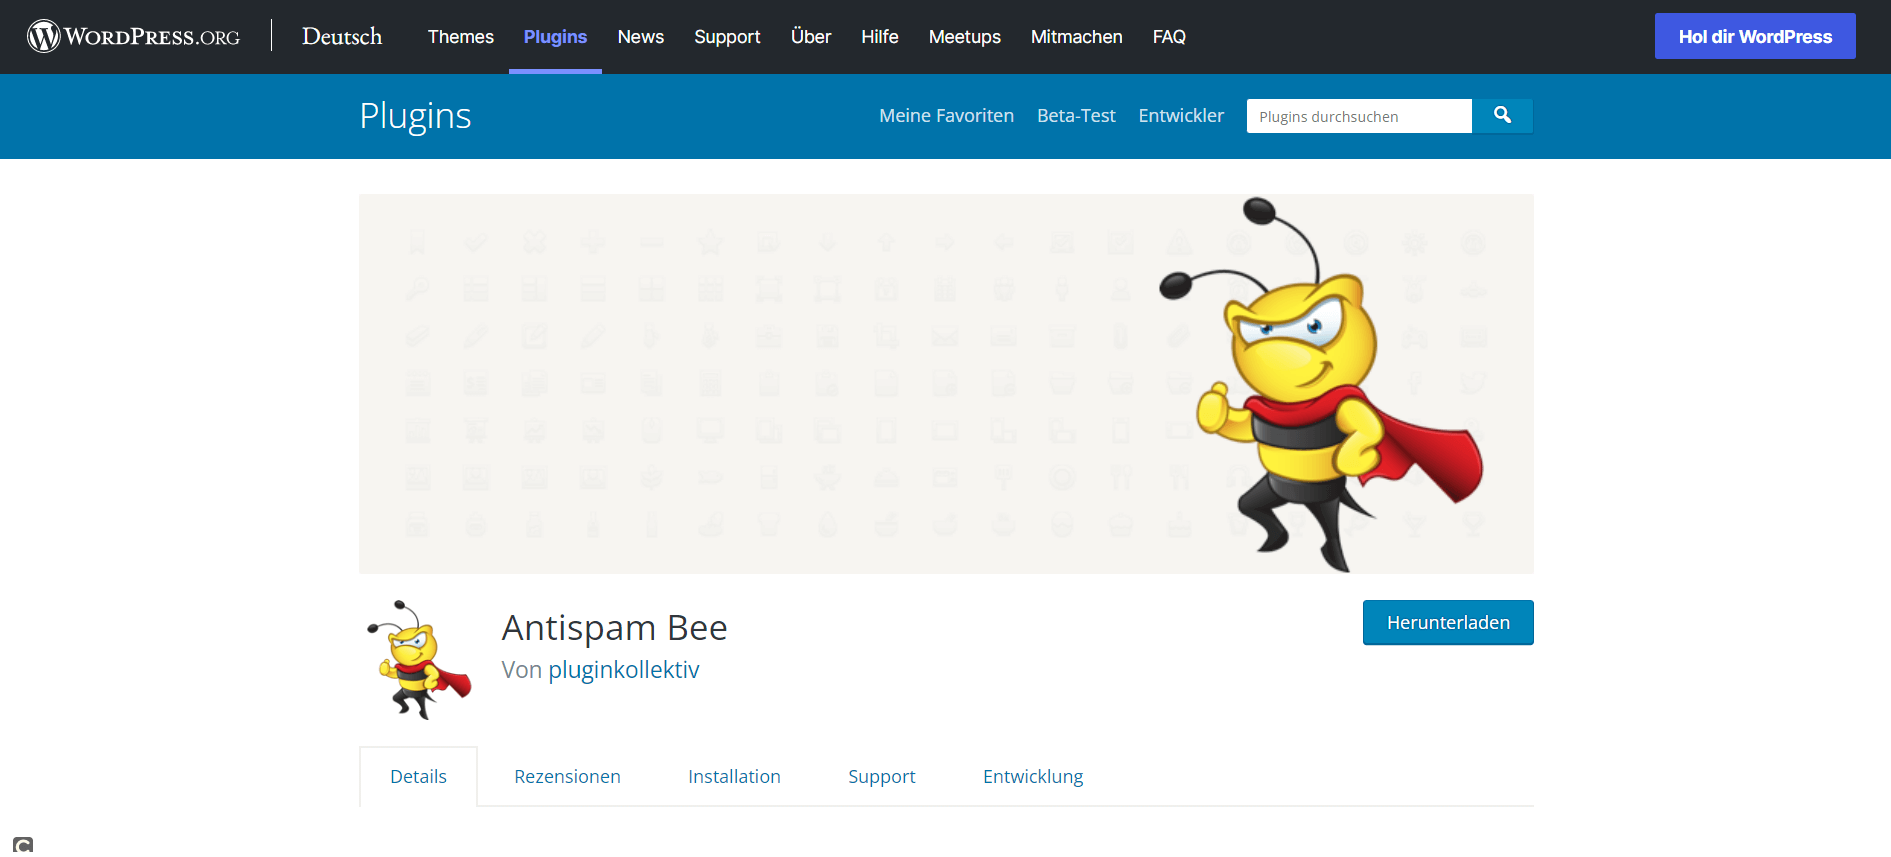Open the FAQ menu item
1891x857 pixels.
(1169, 37)
